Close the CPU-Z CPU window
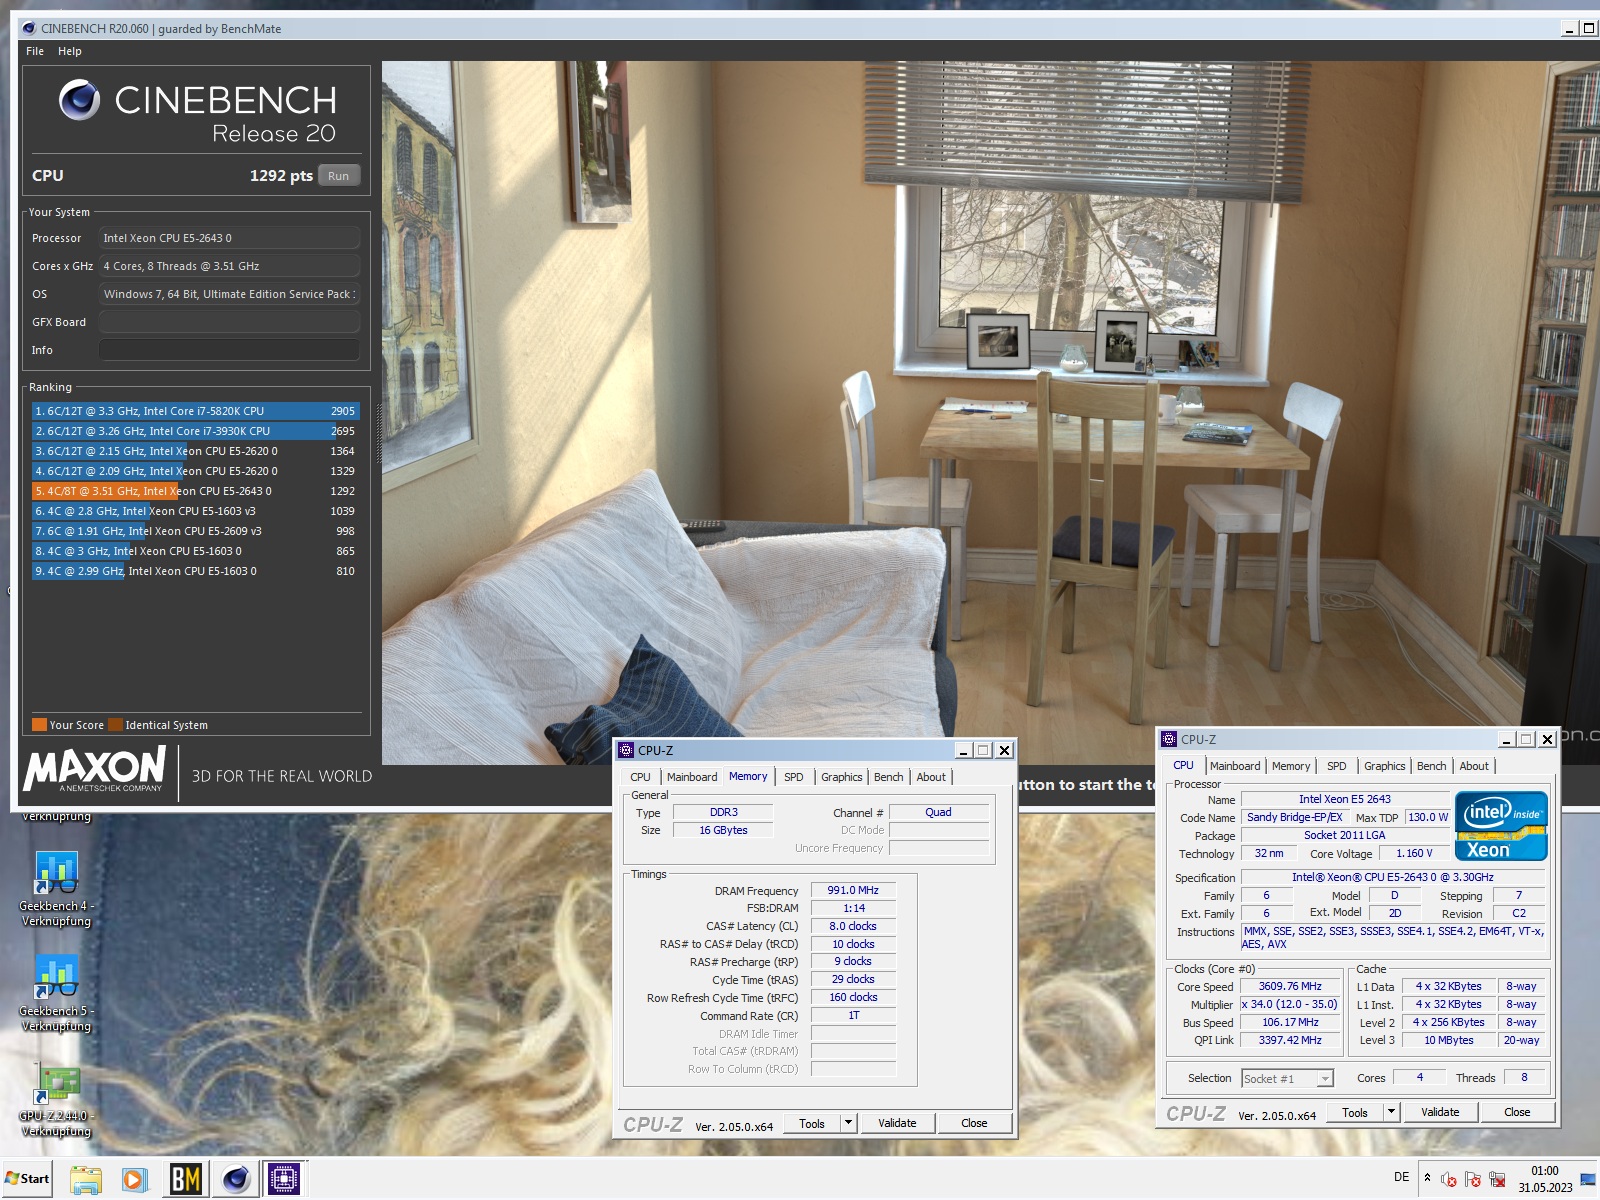The width and height of the screenshot is (1600, 1200). (x=1547, y=740)
